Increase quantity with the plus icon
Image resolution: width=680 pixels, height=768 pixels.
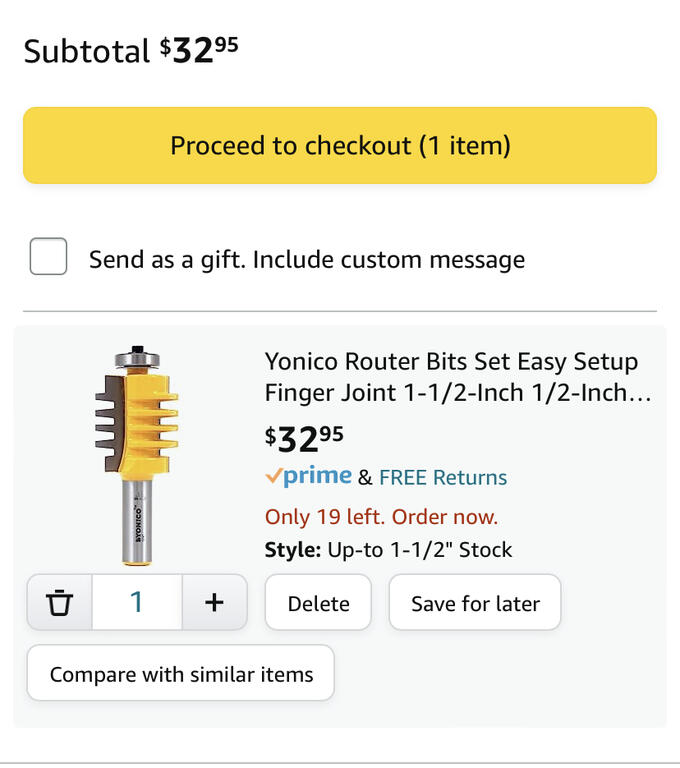point(214,602)
